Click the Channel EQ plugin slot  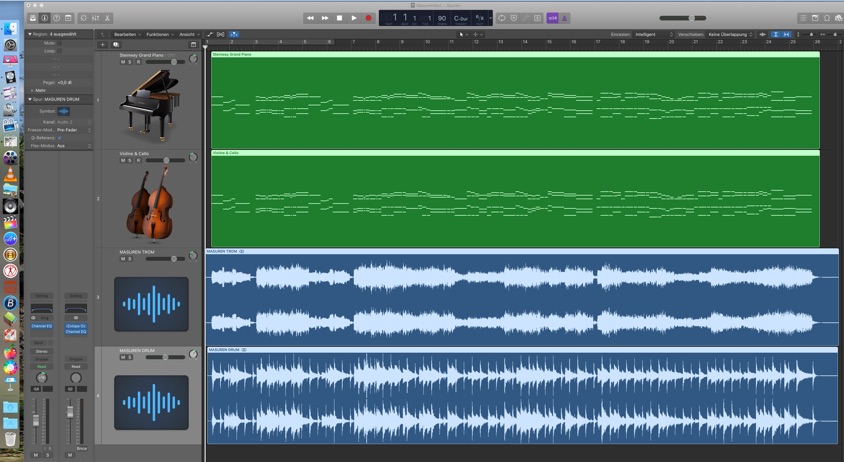tap(41, 326)
